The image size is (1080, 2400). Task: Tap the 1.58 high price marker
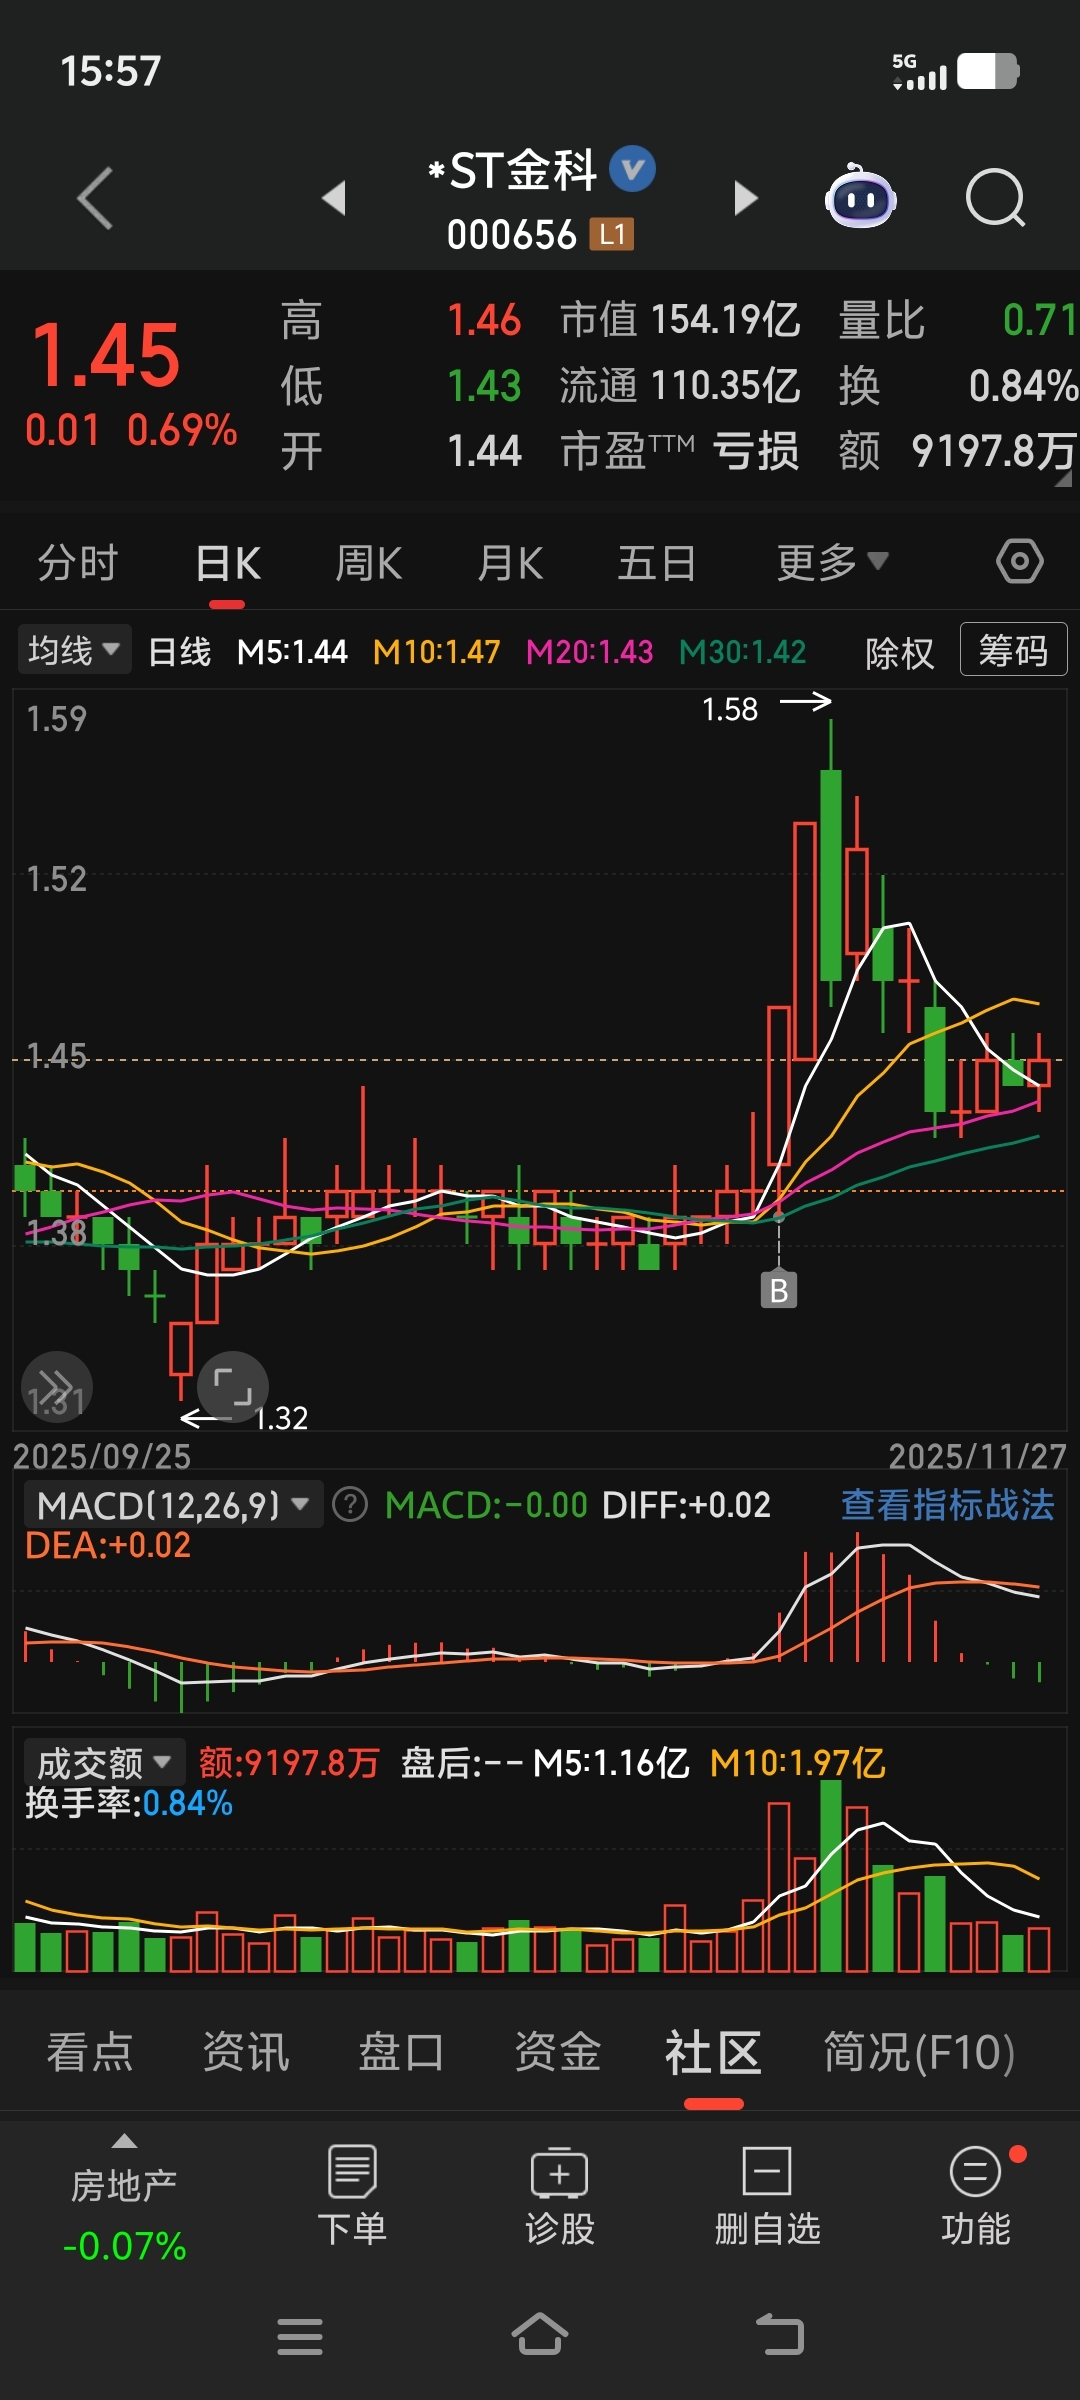click(x=730, y=709)
